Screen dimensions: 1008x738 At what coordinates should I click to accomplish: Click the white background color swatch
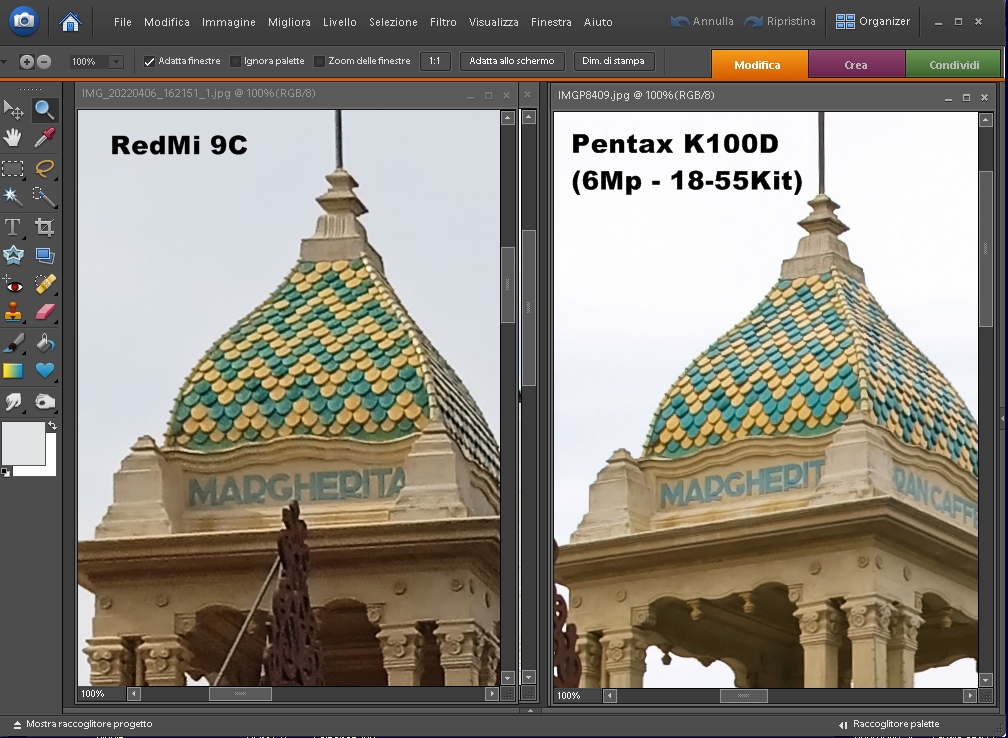pyautogui.click(x=50, y=466)
